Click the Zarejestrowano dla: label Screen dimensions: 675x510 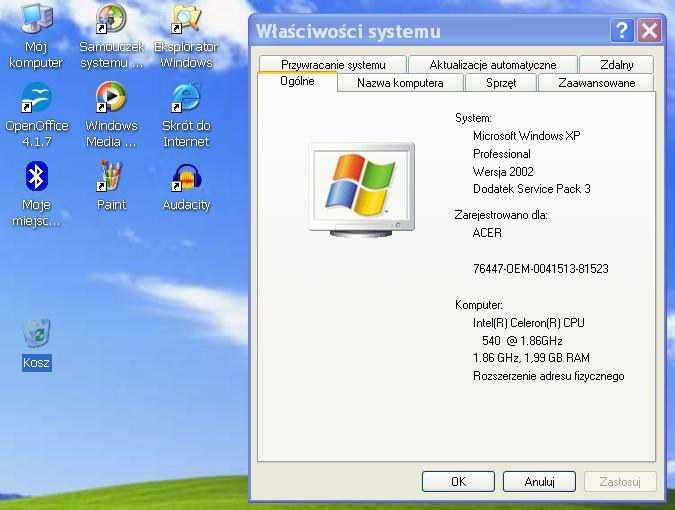click(x=501, y=215)
